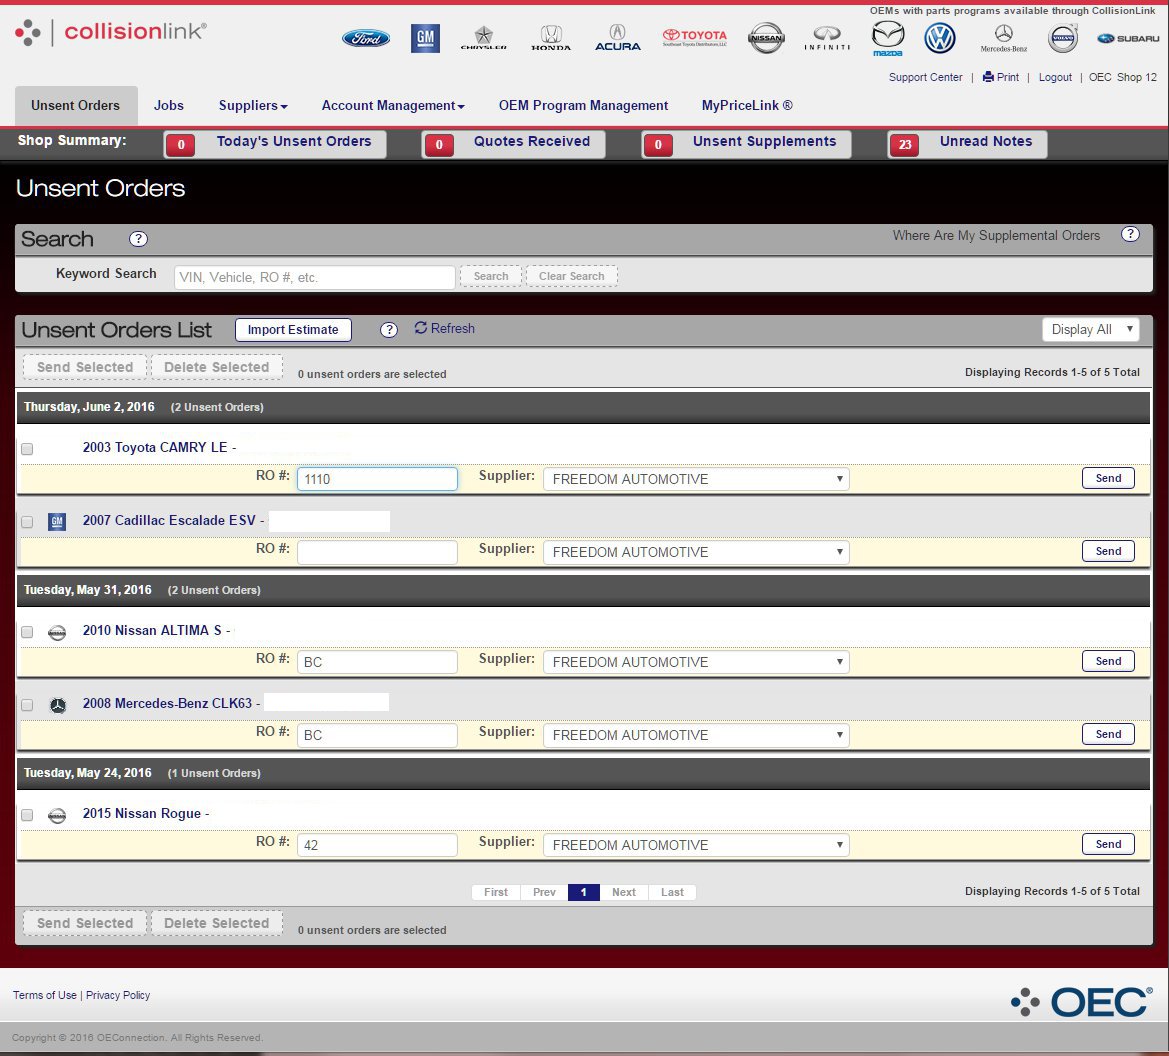1169x1056 pixels.
Task: Expand the Account Management menu
Action: [x=393, y=105]
